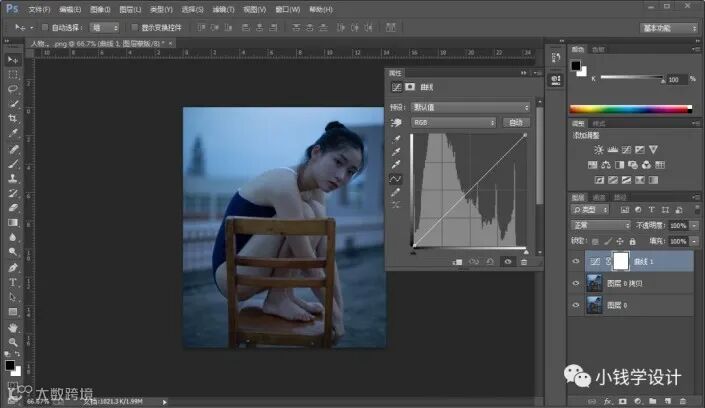This screenshot has height=408, width=705.
Task: Enable the Auto-Select checkbox
Action: point(45,27)
